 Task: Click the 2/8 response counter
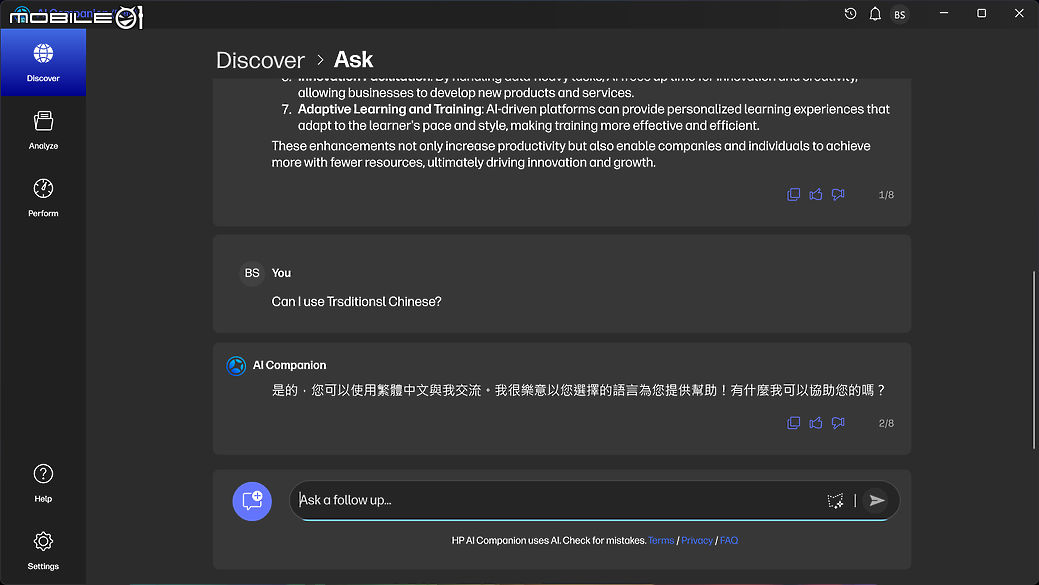pyautogui.click(x=886, y=423)
